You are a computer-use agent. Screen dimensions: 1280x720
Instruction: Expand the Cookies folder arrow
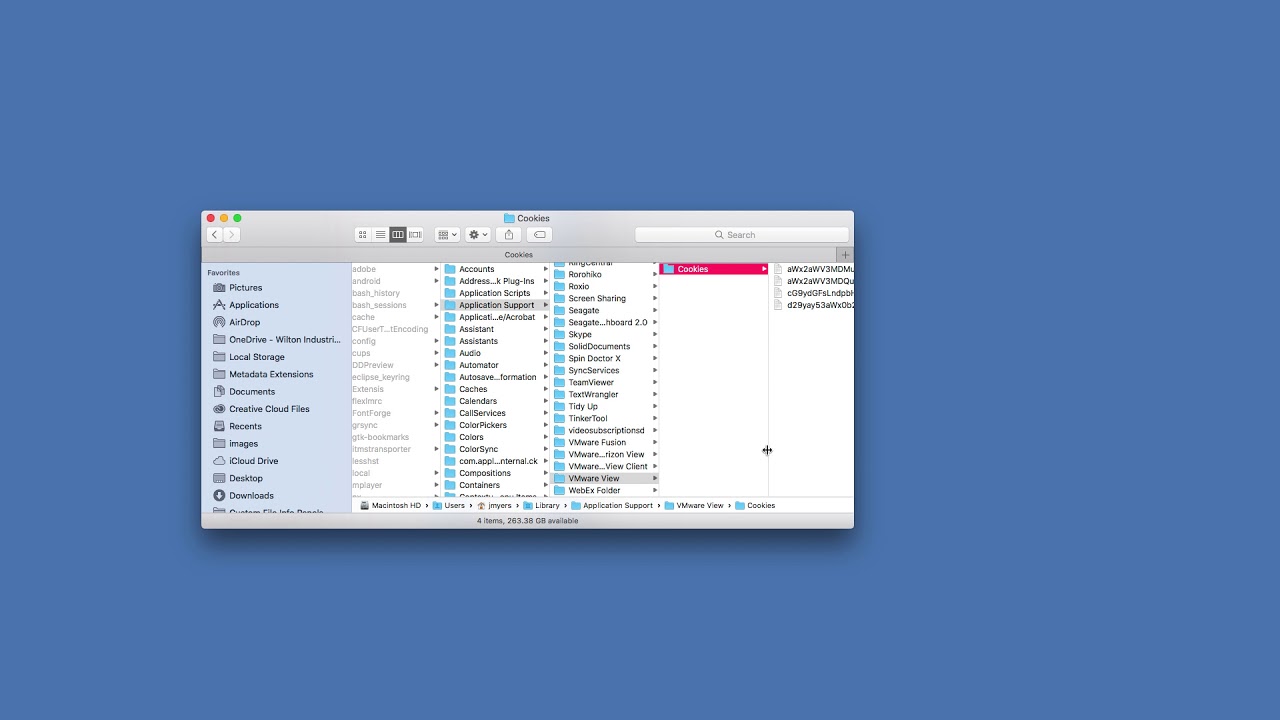[x=764, y=269]
